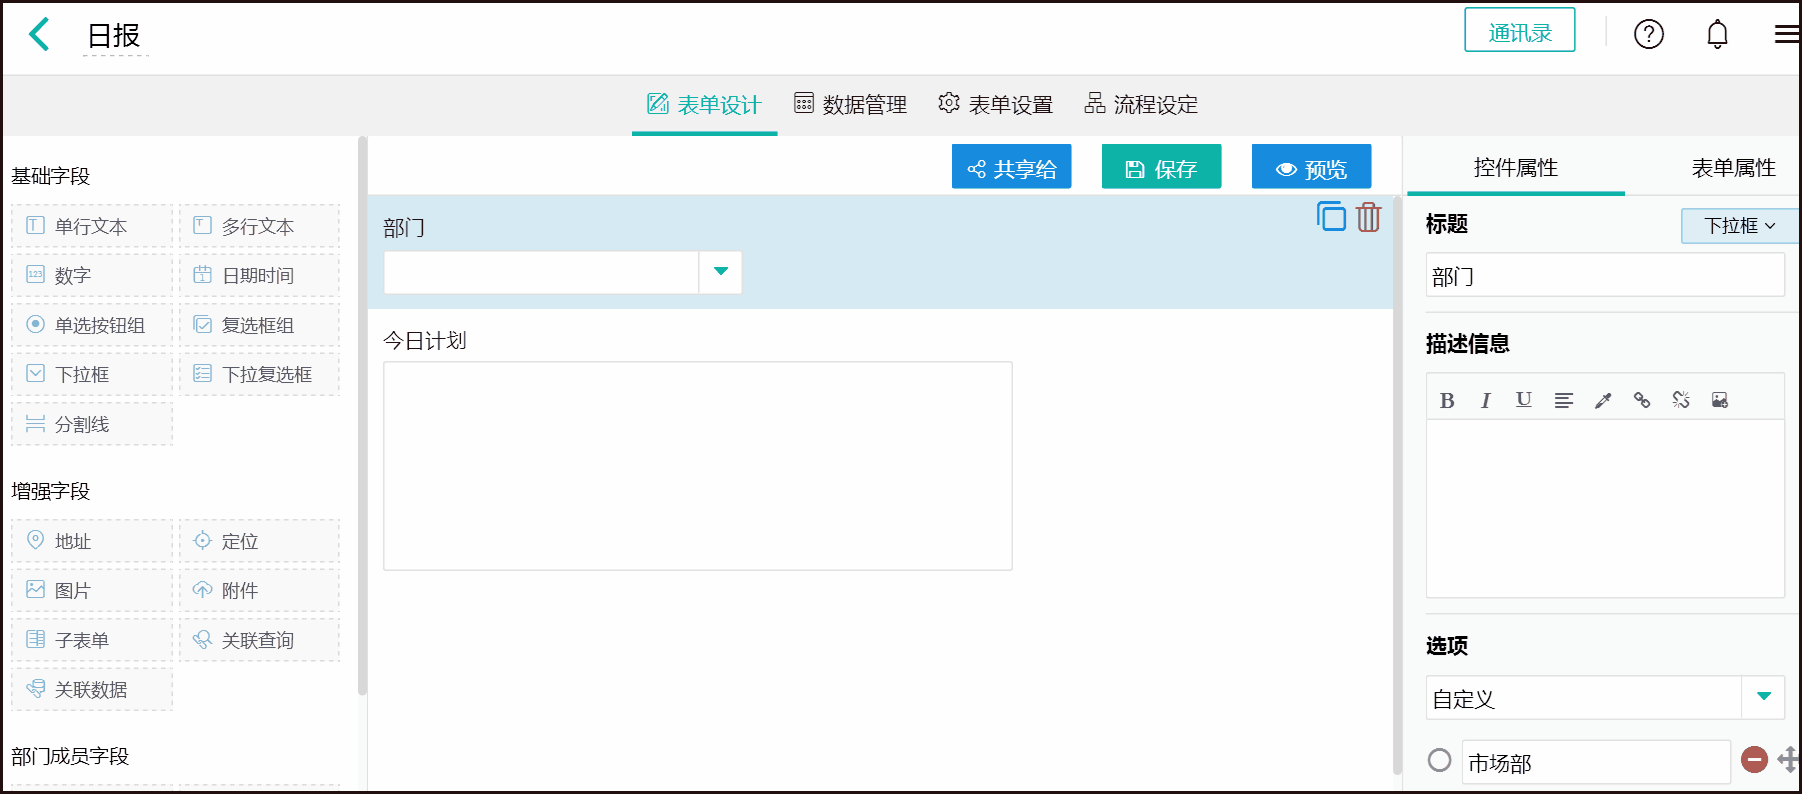Viewport: 1802px width, 794px height.
Task: Switch to 表单设计 tab
Action: [704, 104]
